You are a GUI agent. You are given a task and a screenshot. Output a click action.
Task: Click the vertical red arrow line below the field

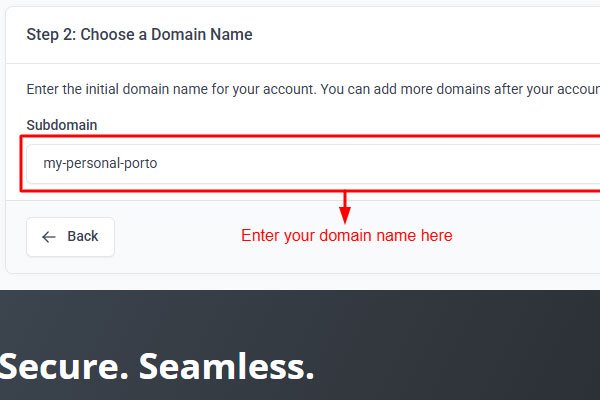(346, 200)
